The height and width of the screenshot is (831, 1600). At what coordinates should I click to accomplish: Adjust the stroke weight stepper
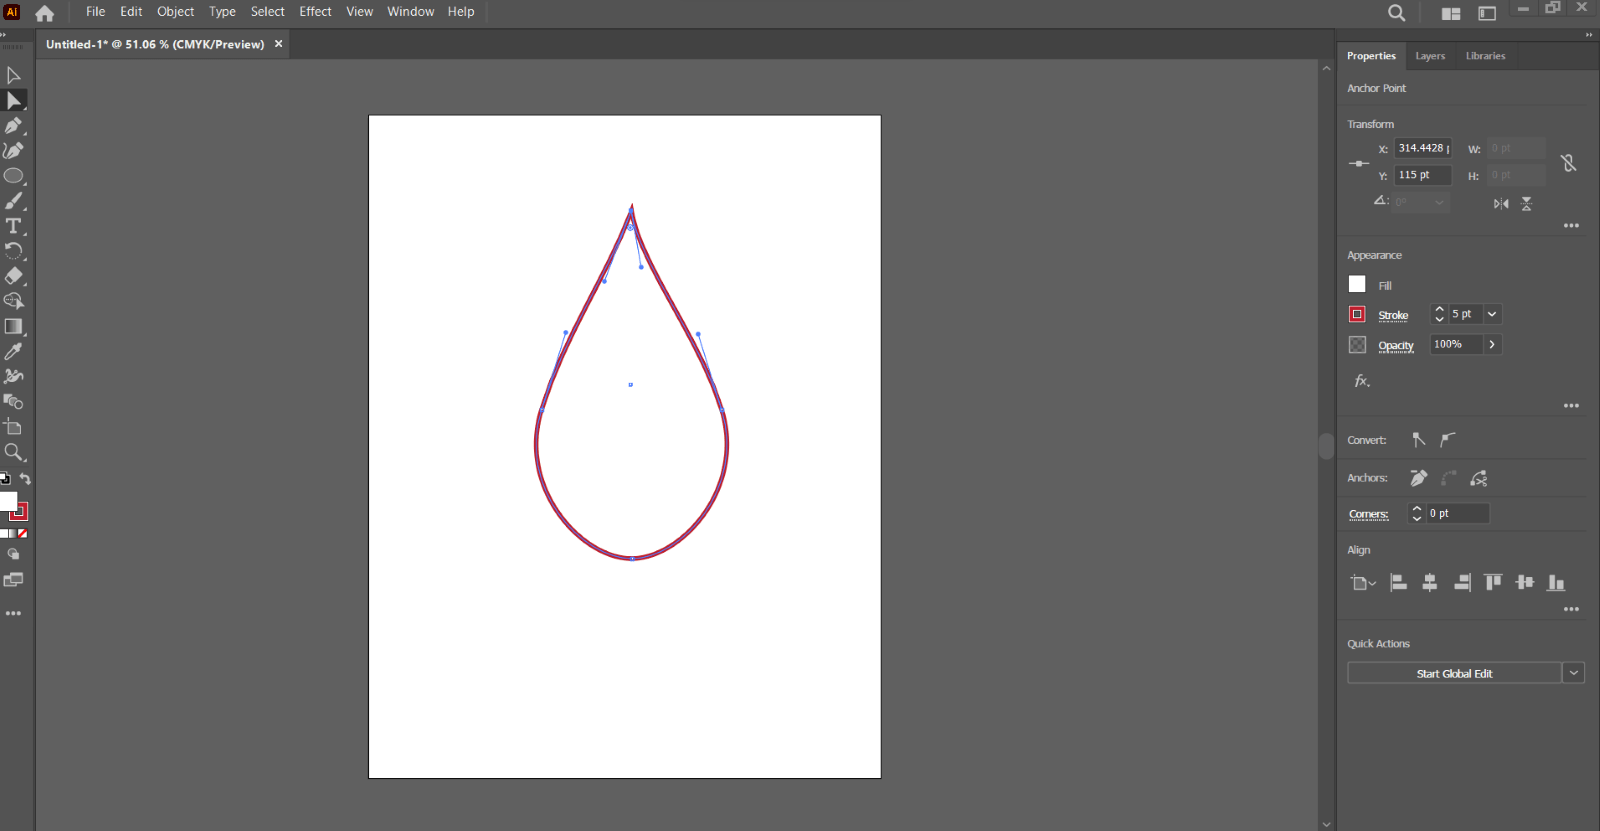pyautogui.click(x=1439, y=314)
